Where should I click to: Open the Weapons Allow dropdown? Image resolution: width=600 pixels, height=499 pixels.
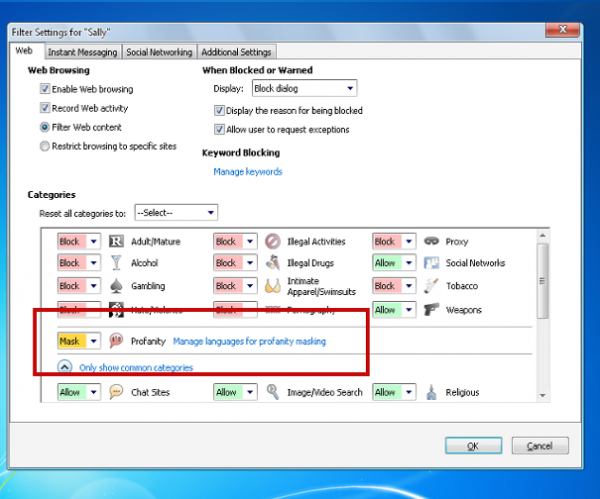point(394,310)
